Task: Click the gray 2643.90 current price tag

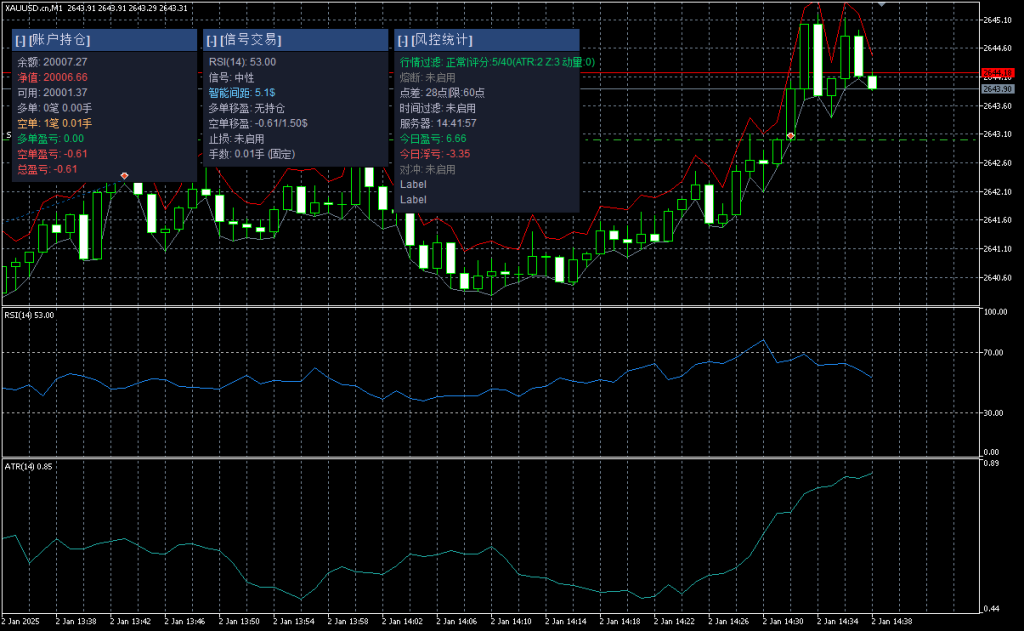Action: pos(997,89)
